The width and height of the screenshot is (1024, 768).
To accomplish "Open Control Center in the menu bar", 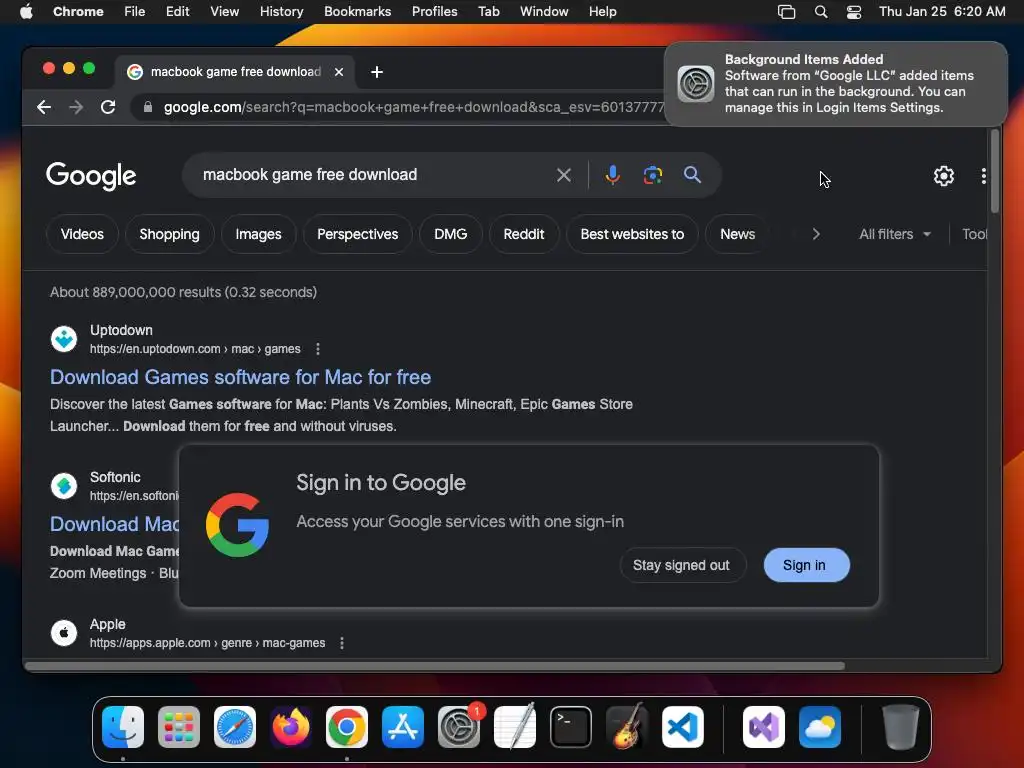I will coord(854,12).
